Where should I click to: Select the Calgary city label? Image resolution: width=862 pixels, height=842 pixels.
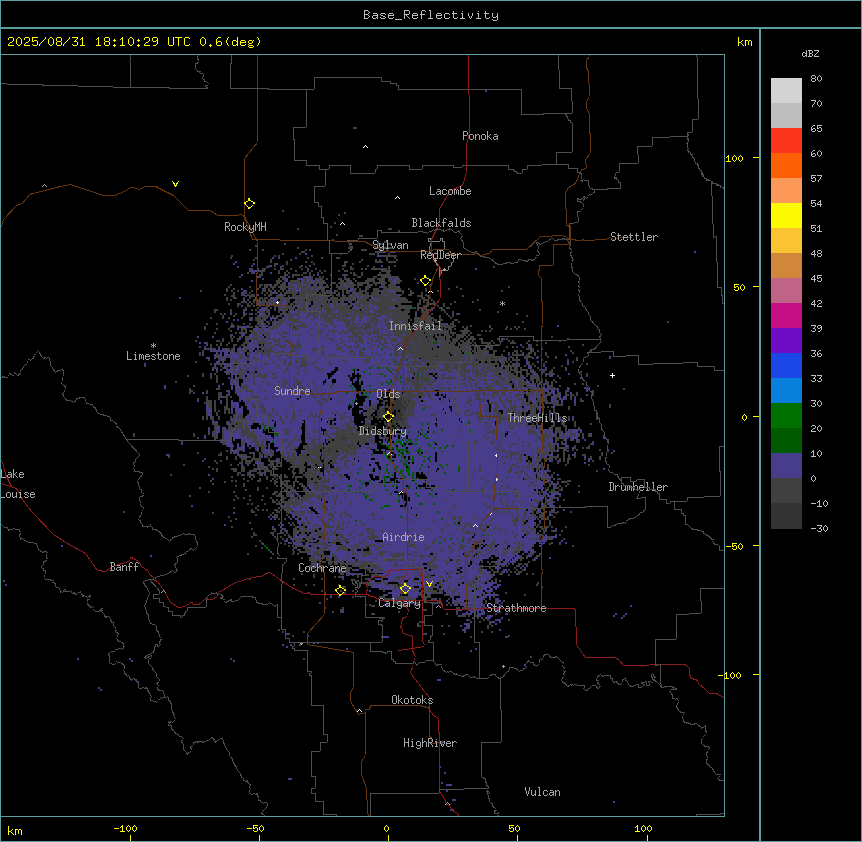click(399, 603)
